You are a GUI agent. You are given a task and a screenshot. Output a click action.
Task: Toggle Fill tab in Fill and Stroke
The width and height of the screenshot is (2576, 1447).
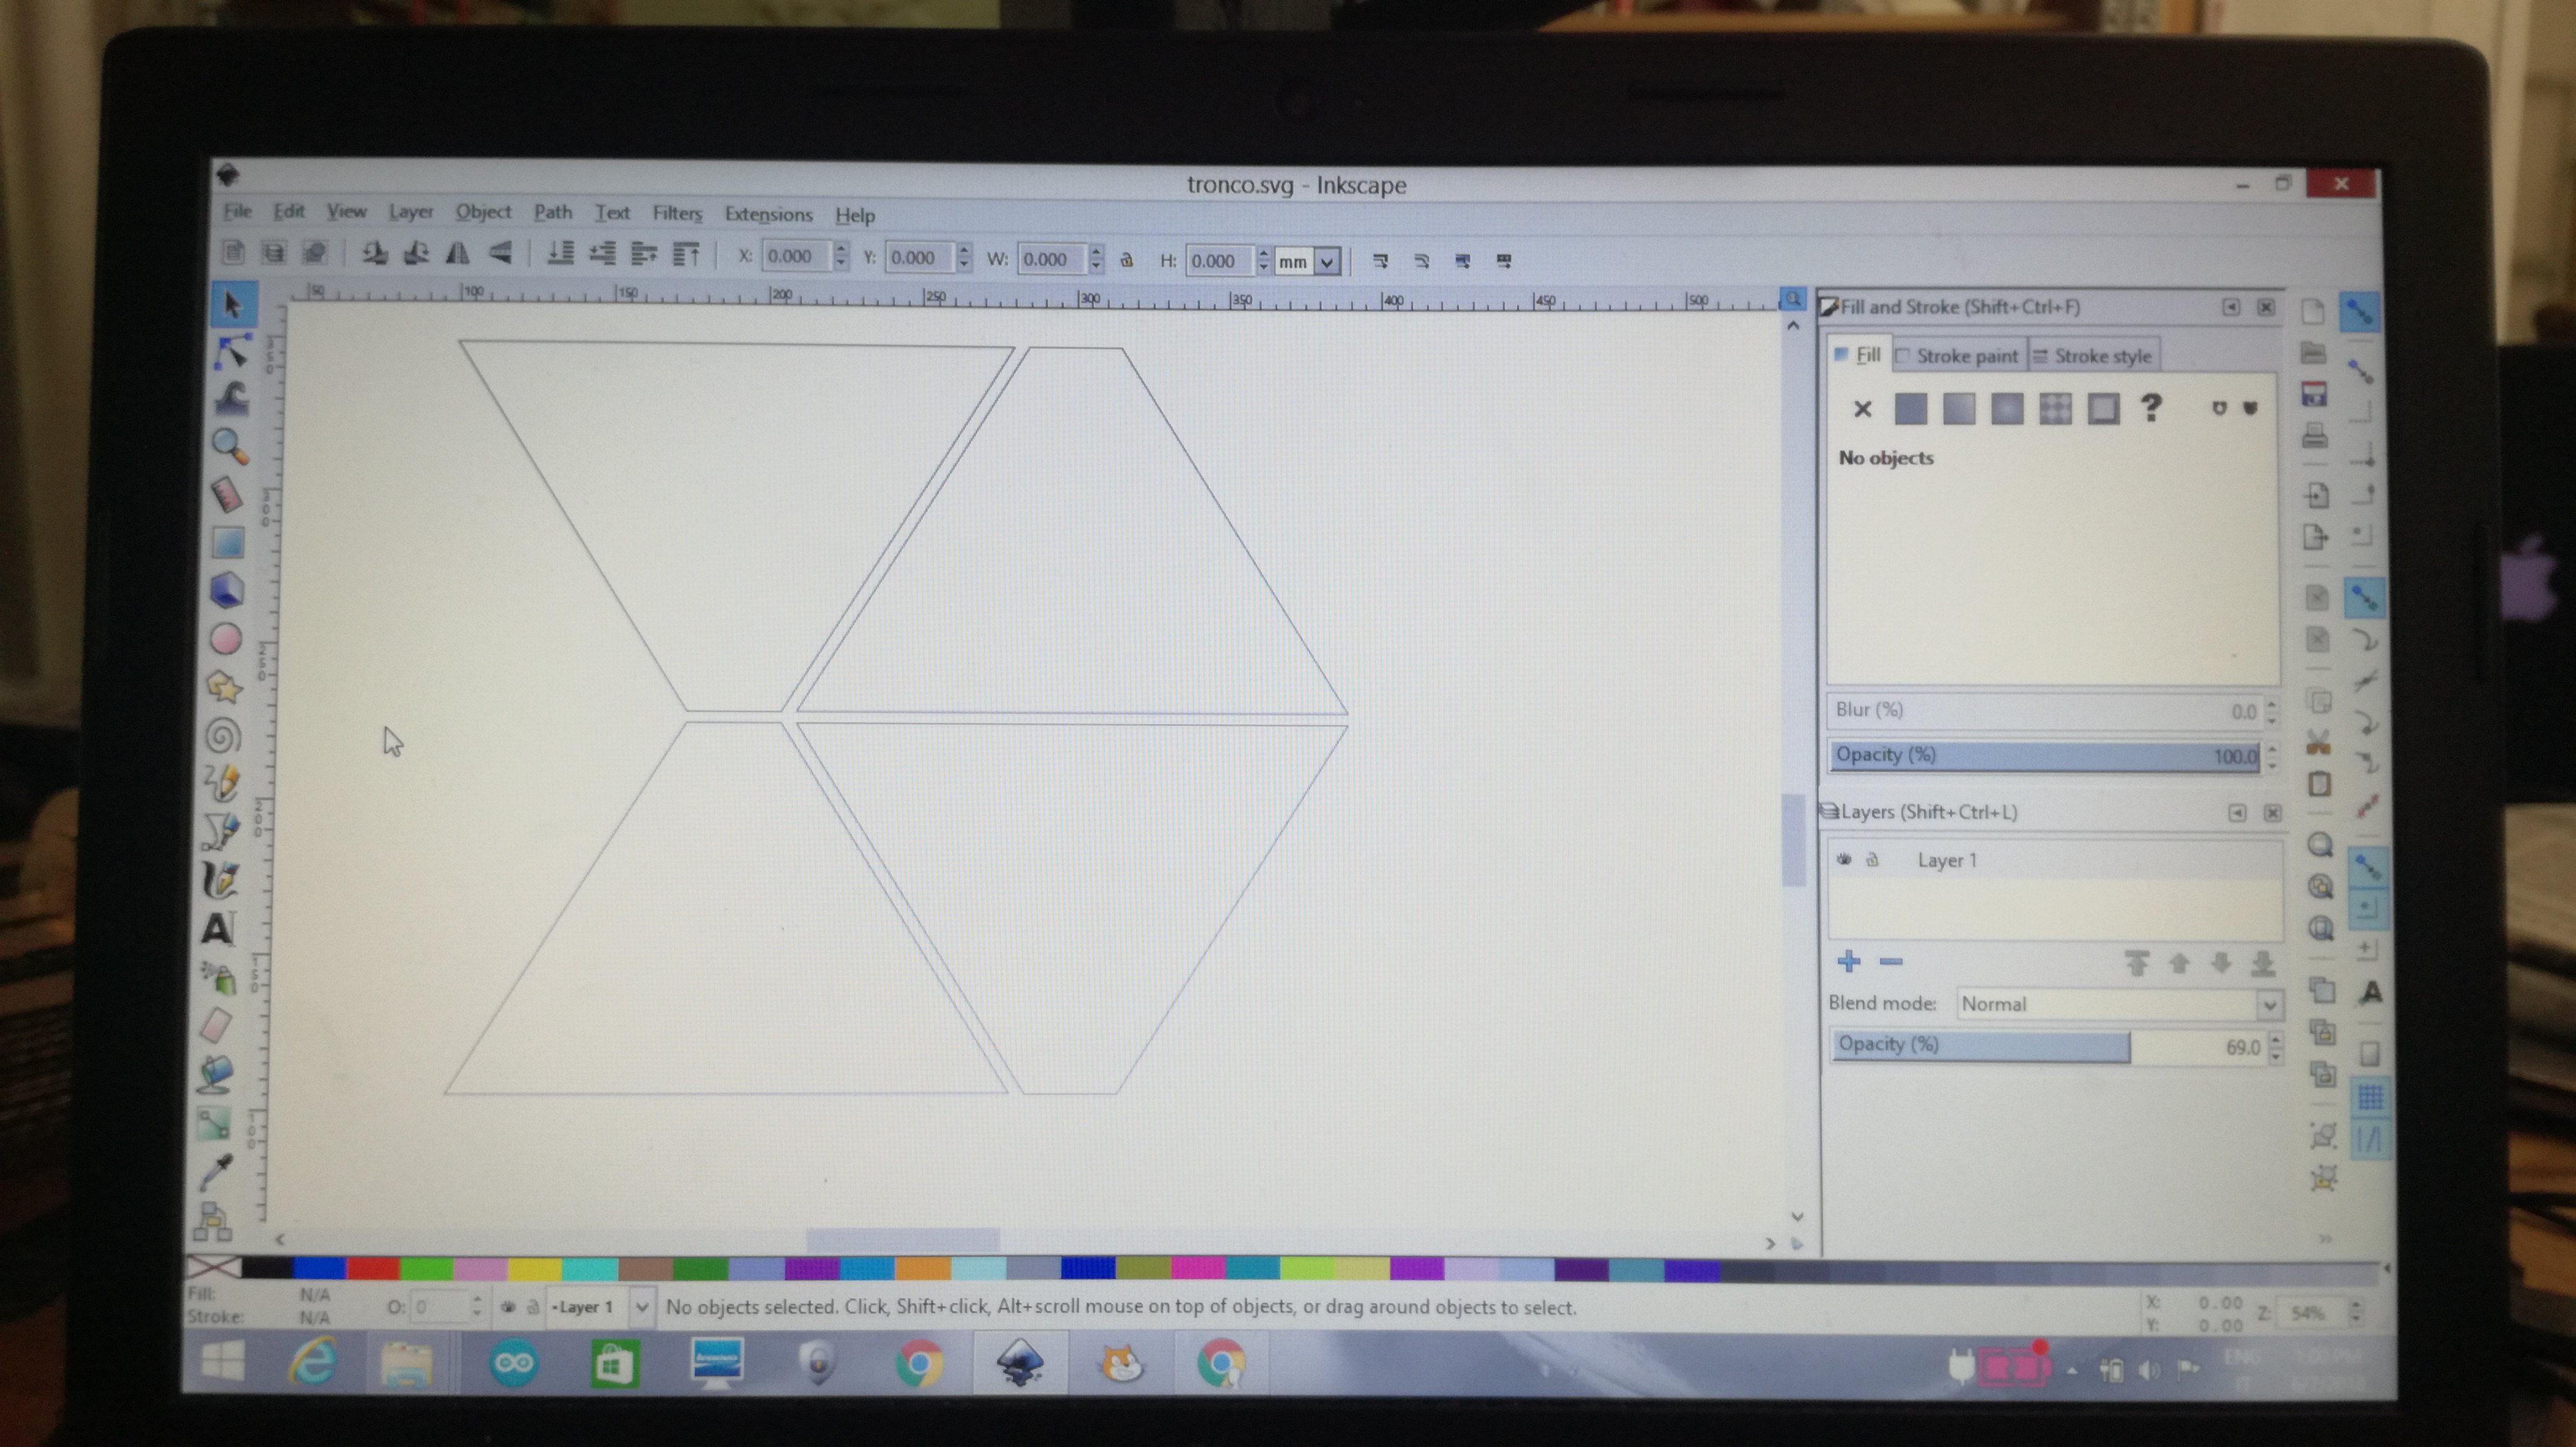[1863, 354]
